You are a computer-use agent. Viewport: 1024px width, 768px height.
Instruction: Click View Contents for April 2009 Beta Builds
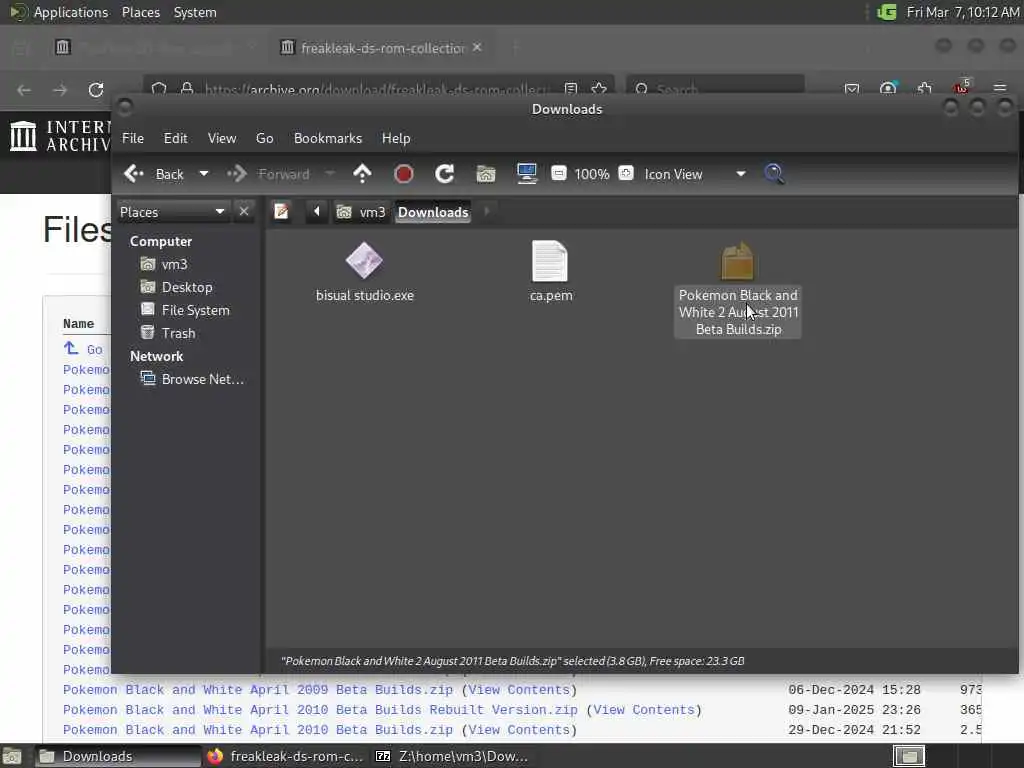[x=519, y=690]
